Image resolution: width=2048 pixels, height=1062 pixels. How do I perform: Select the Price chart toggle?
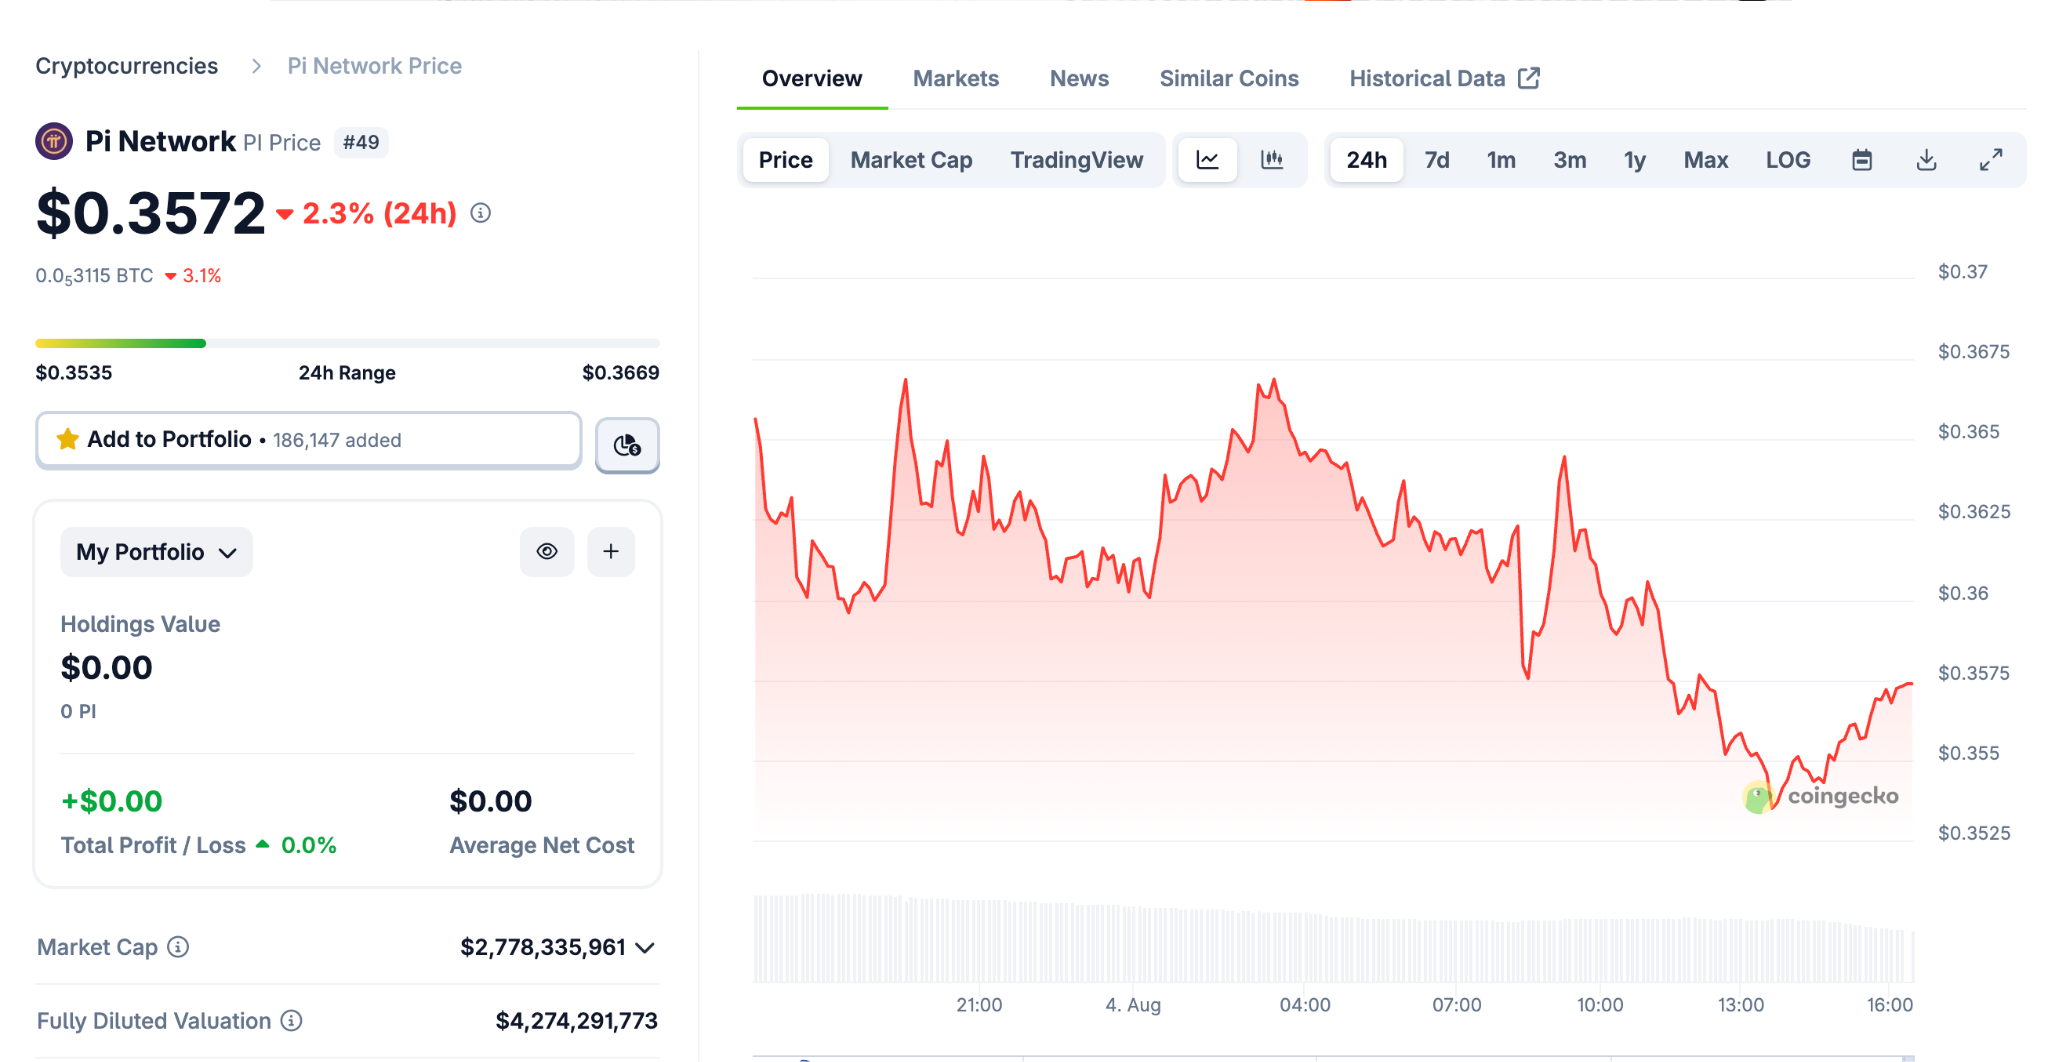pos(785,160)
